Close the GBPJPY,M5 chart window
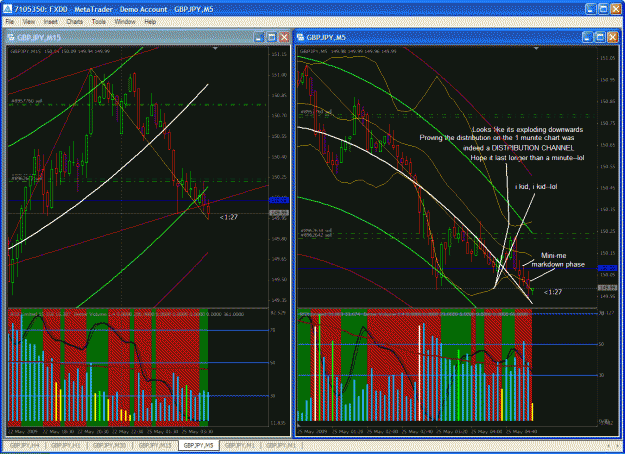Viewport: 625px width, 454px height. [612, 37]
